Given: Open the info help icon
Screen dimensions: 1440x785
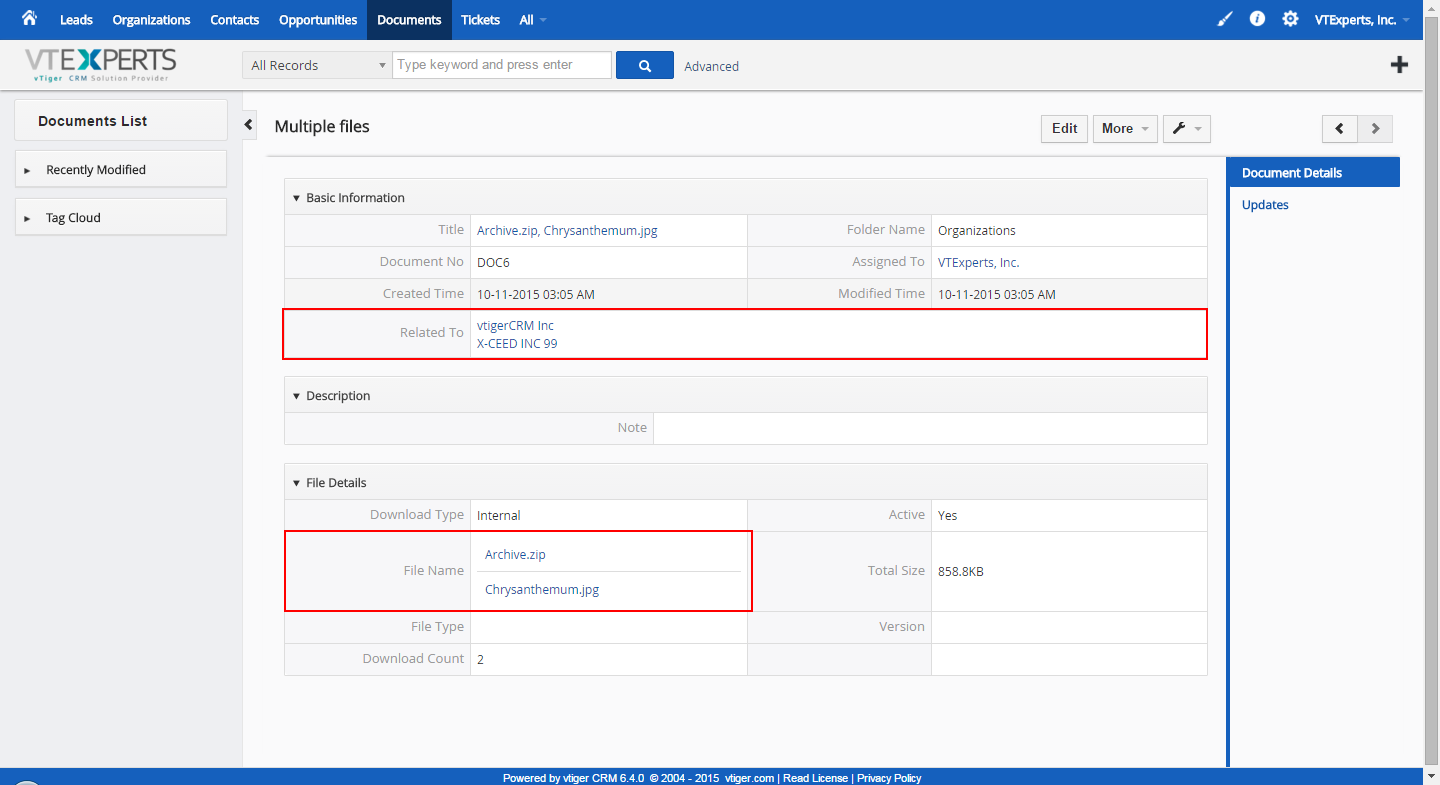Looking at the screenshot, I should pos(1258,19).
